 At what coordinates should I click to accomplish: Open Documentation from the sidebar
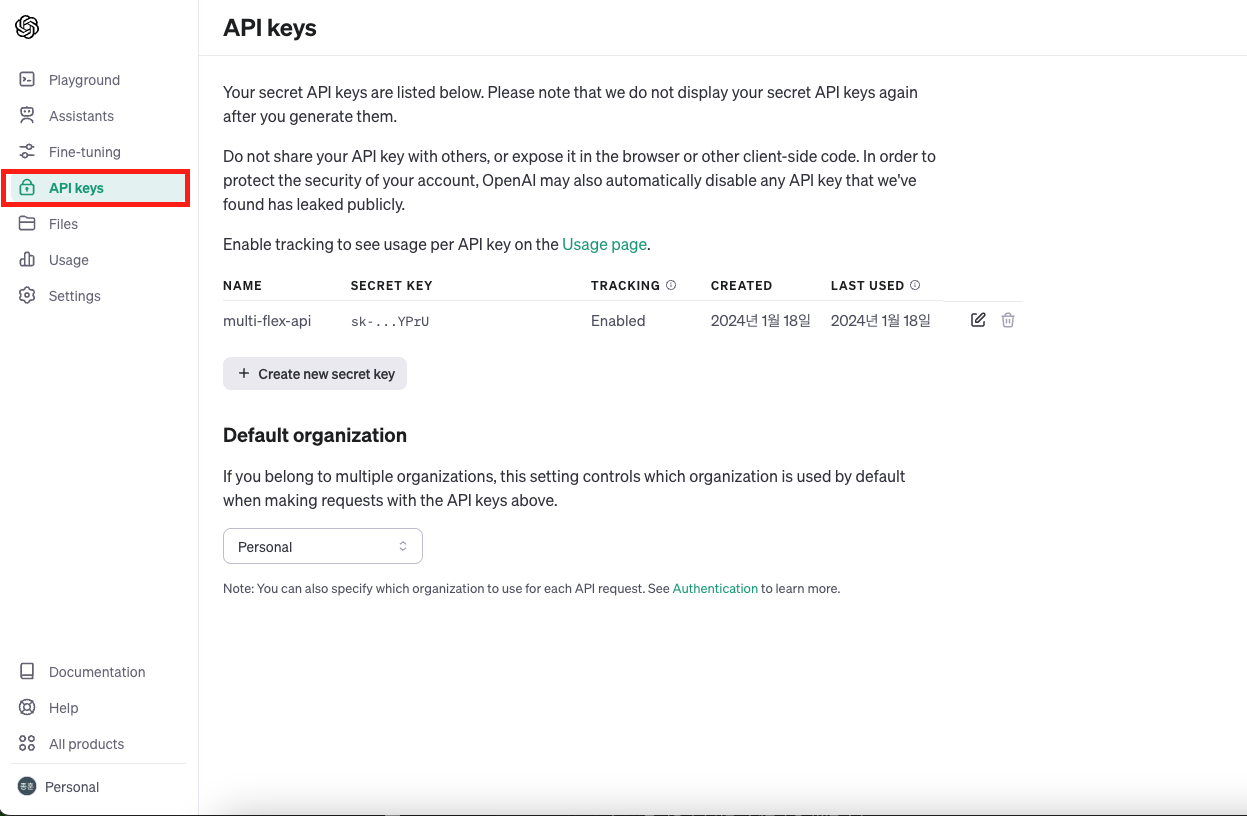(96, 672)
